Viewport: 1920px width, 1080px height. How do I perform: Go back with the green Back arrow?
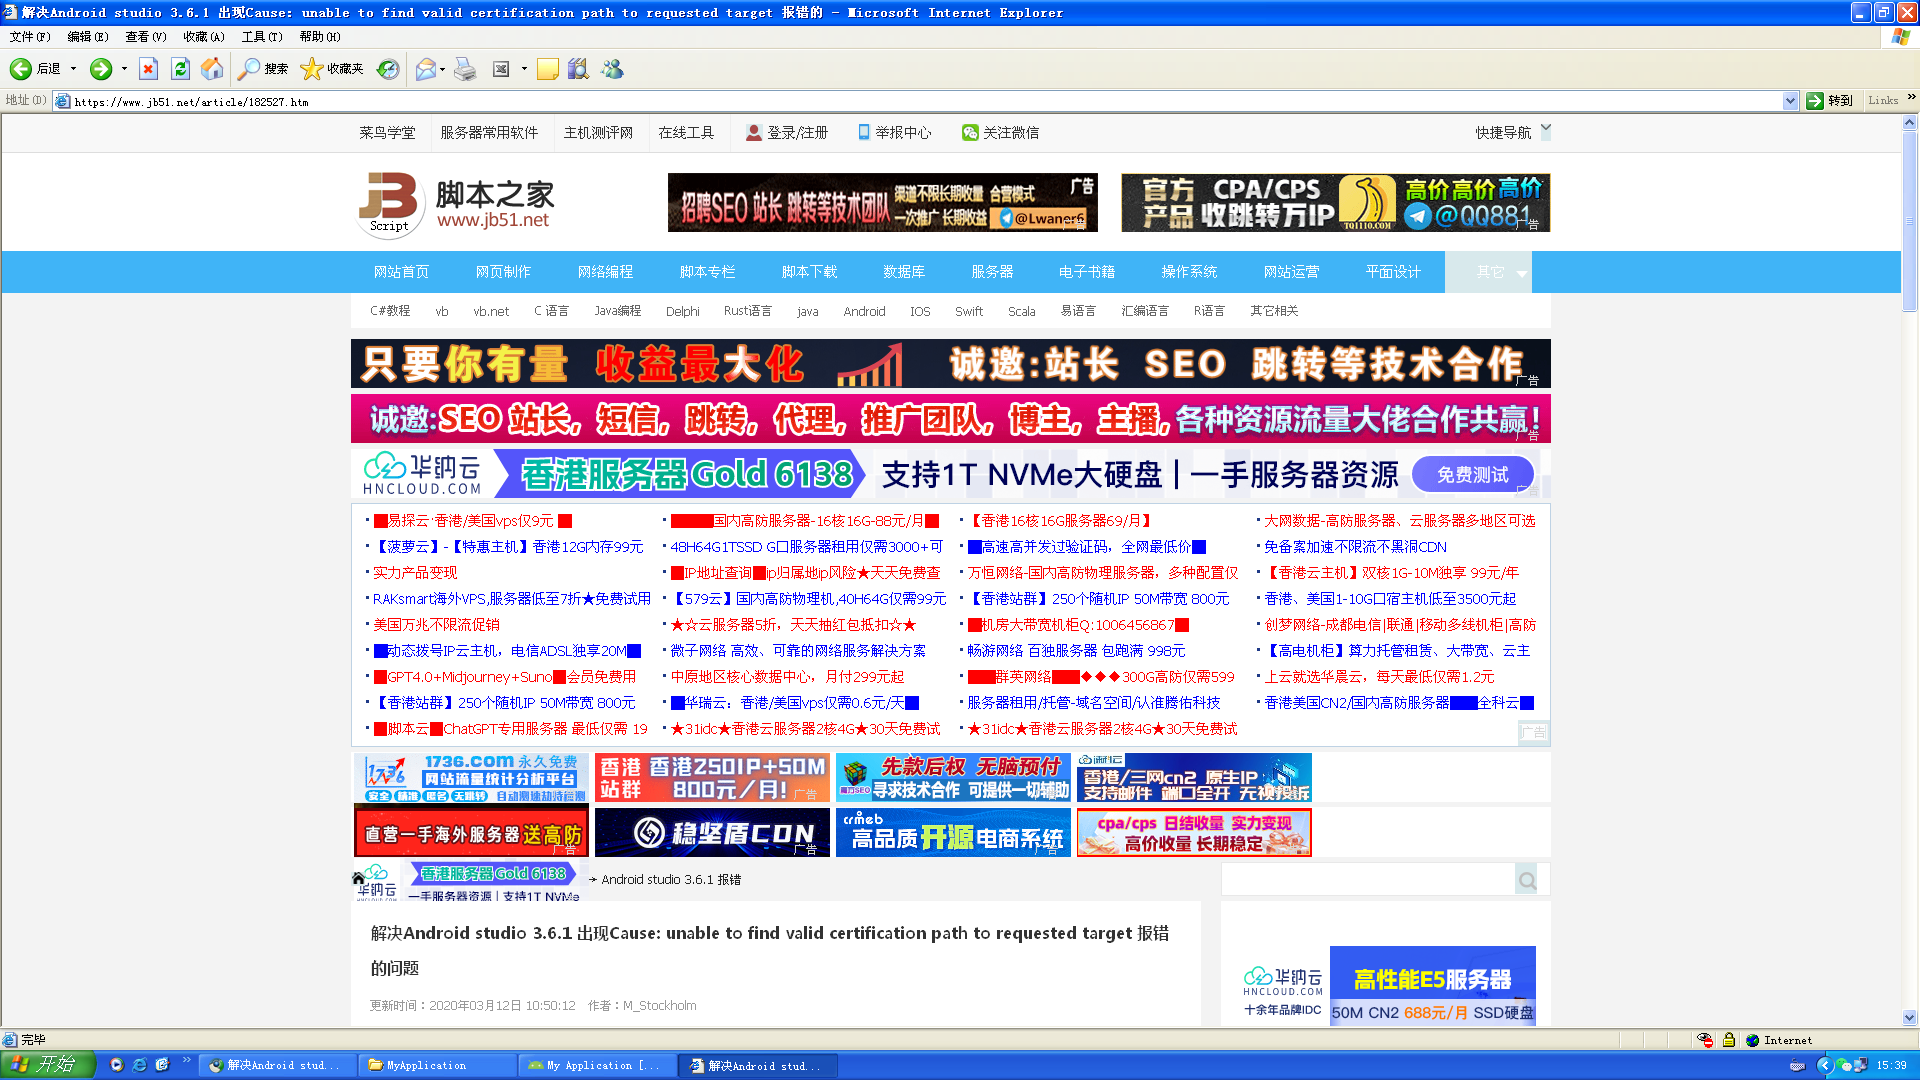pos(21,69)
